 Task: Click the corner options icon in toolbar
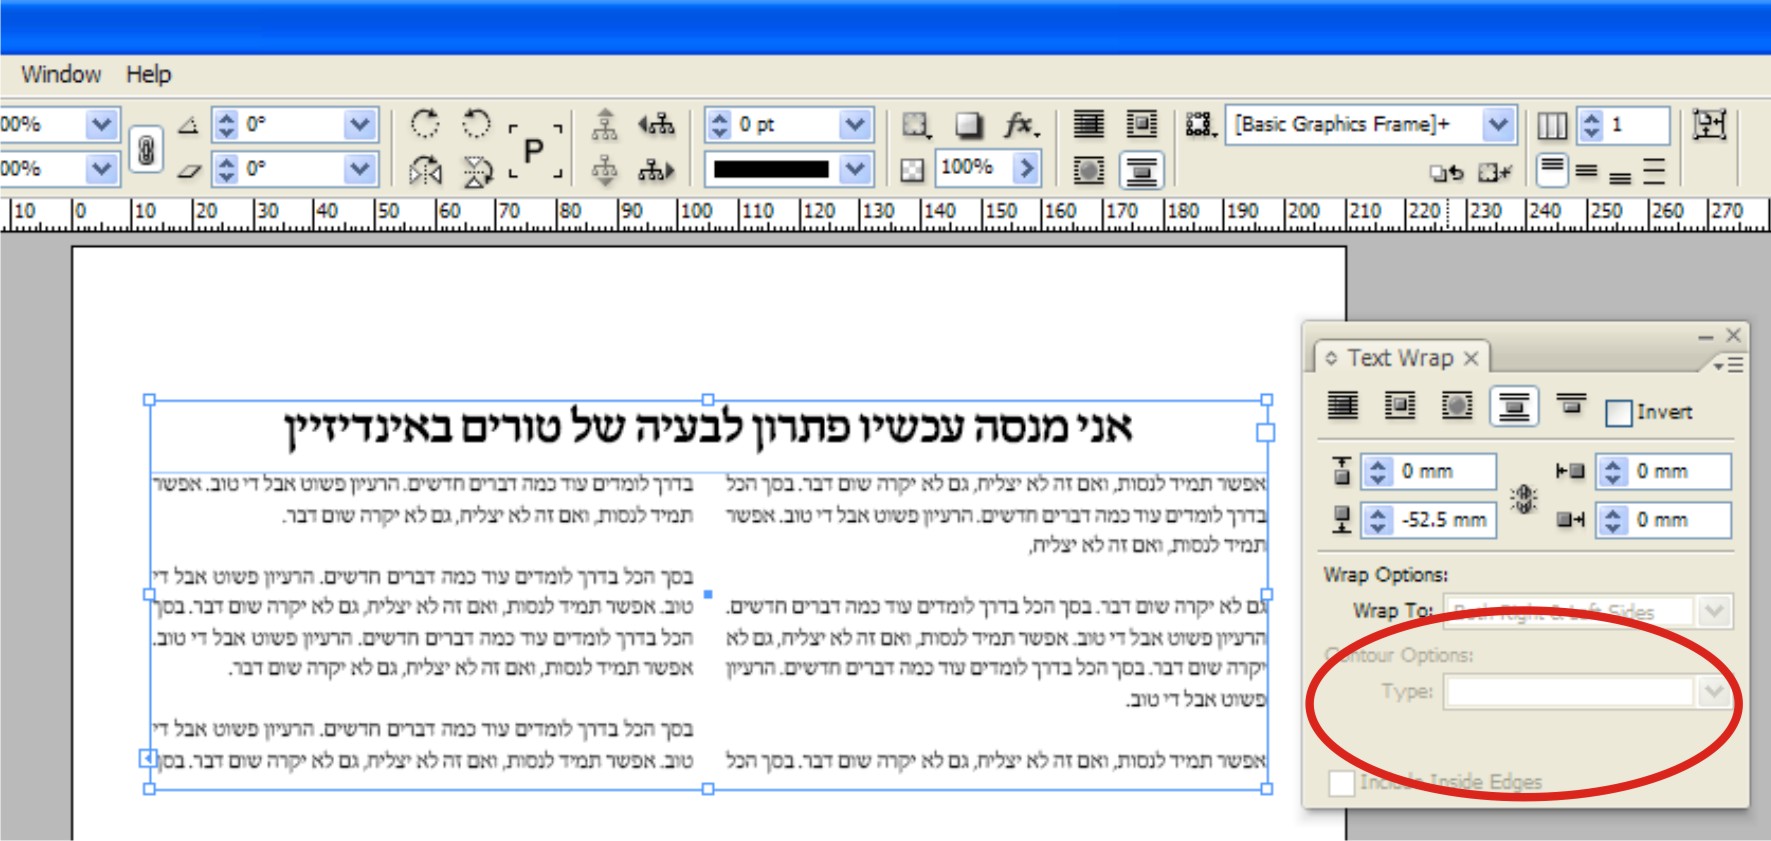(x=916, y=125)
